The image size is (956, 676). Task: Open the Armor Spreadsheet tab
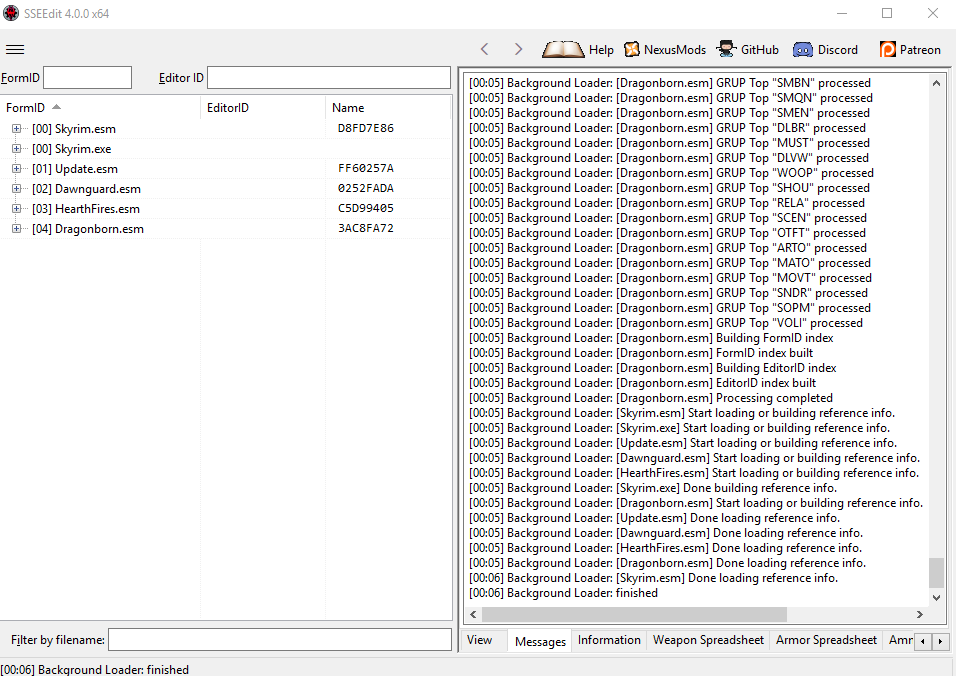click(x=826, y=640)
